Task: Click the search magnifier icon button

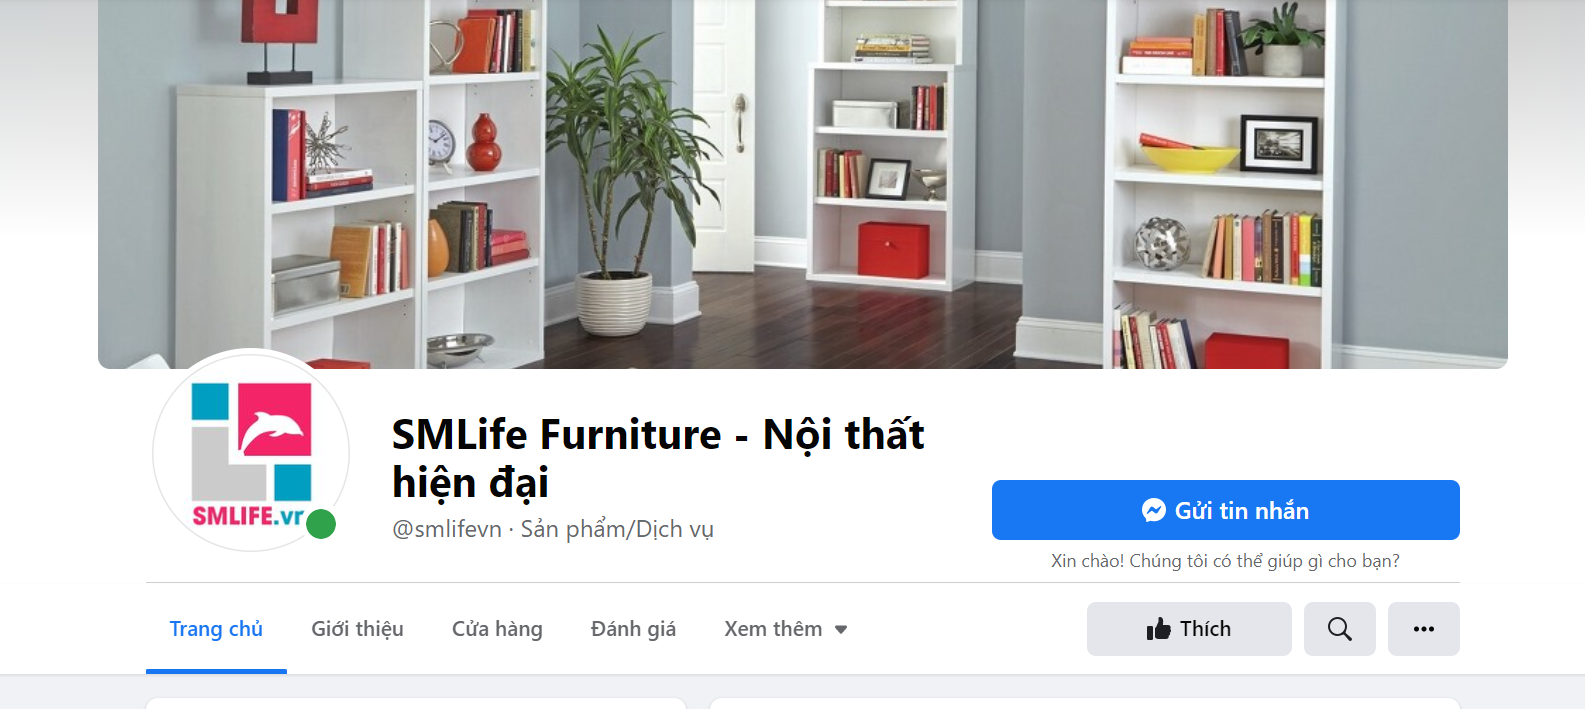Action: coord(1339,629)
